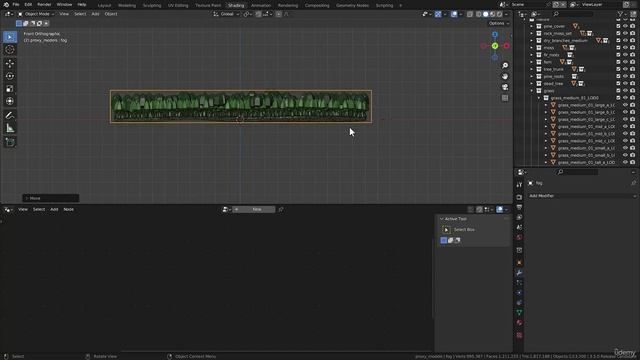This screenshot has height=360, width=640.
Task: Open the Object Data green triangle tab
Action: point(519,312)
